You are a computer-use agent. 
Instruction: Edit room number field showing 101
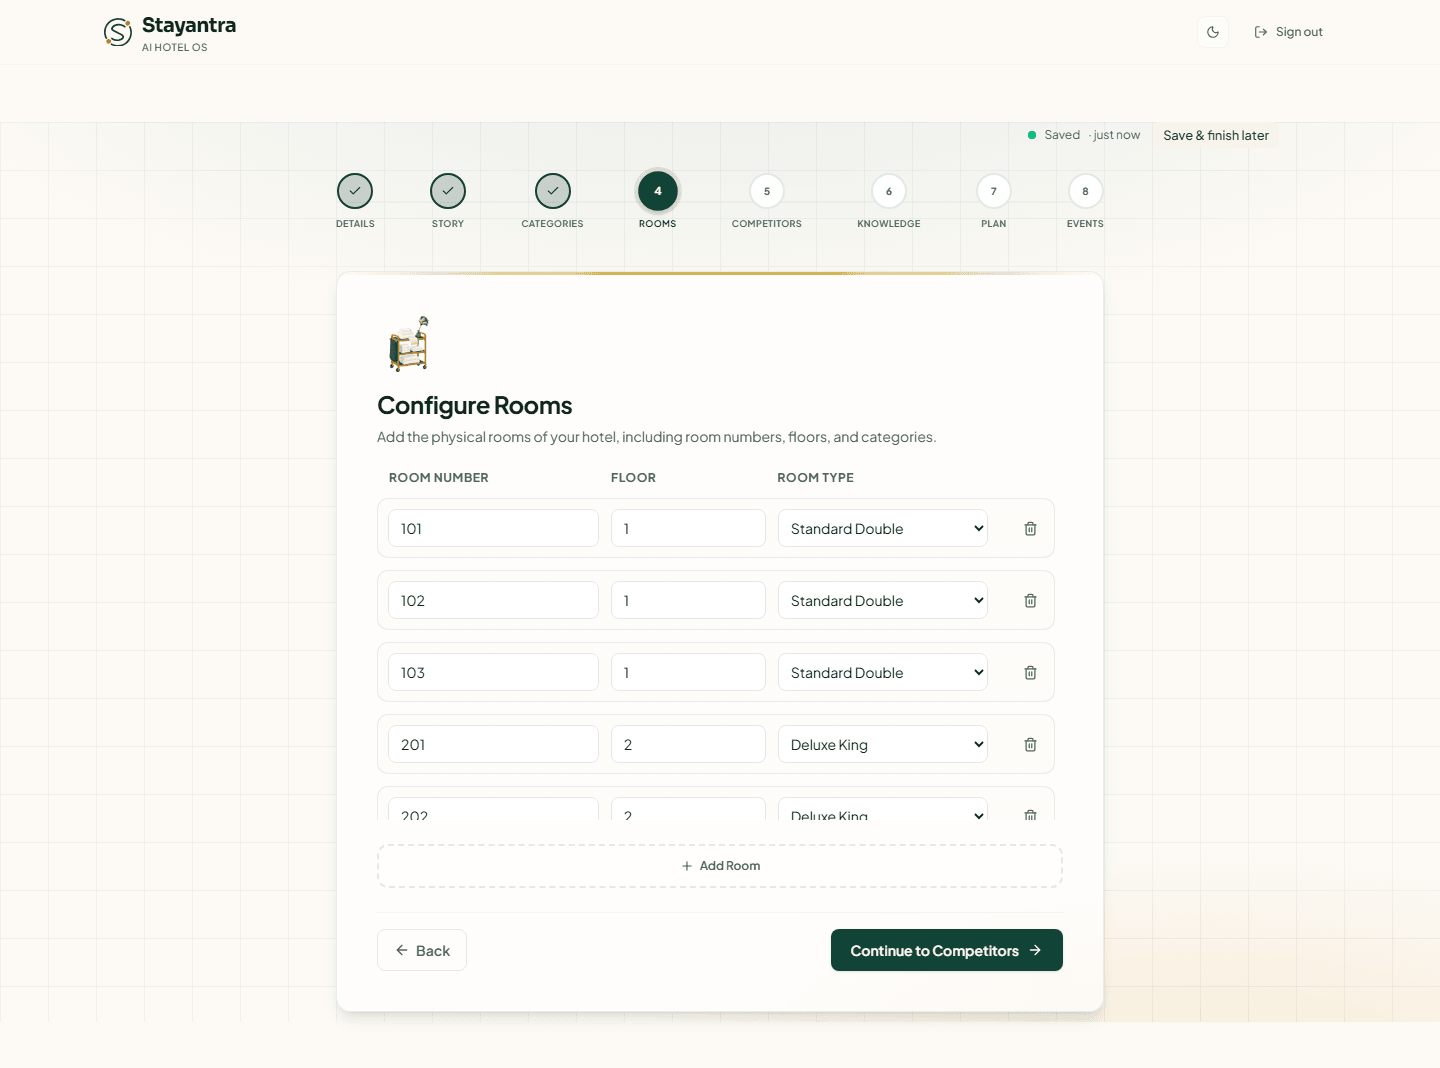tap(493, 528)
